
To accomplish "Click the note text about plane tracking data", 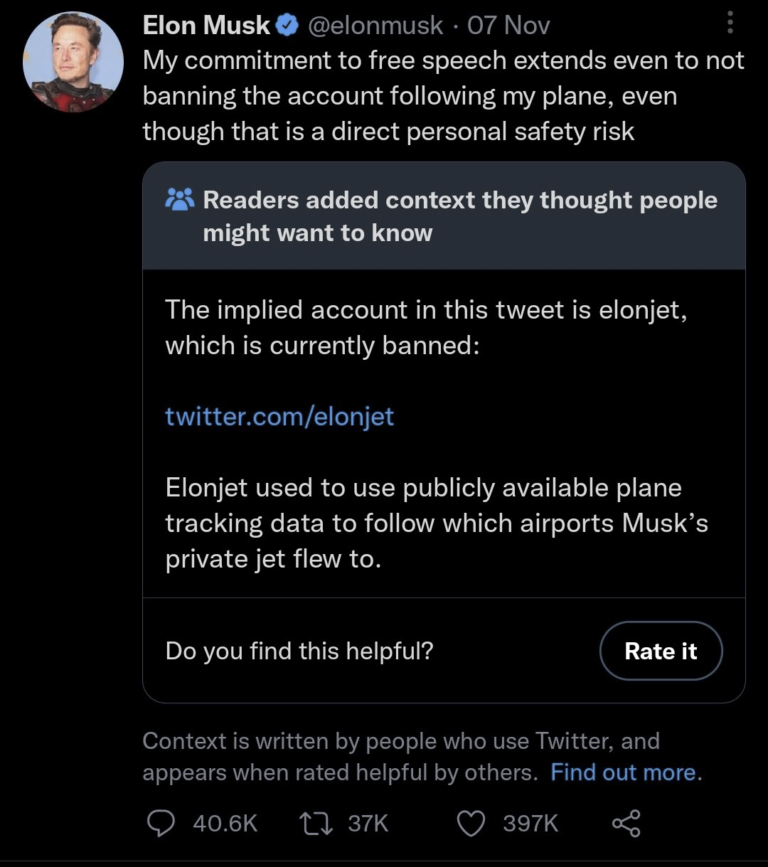I will (436, 524).
